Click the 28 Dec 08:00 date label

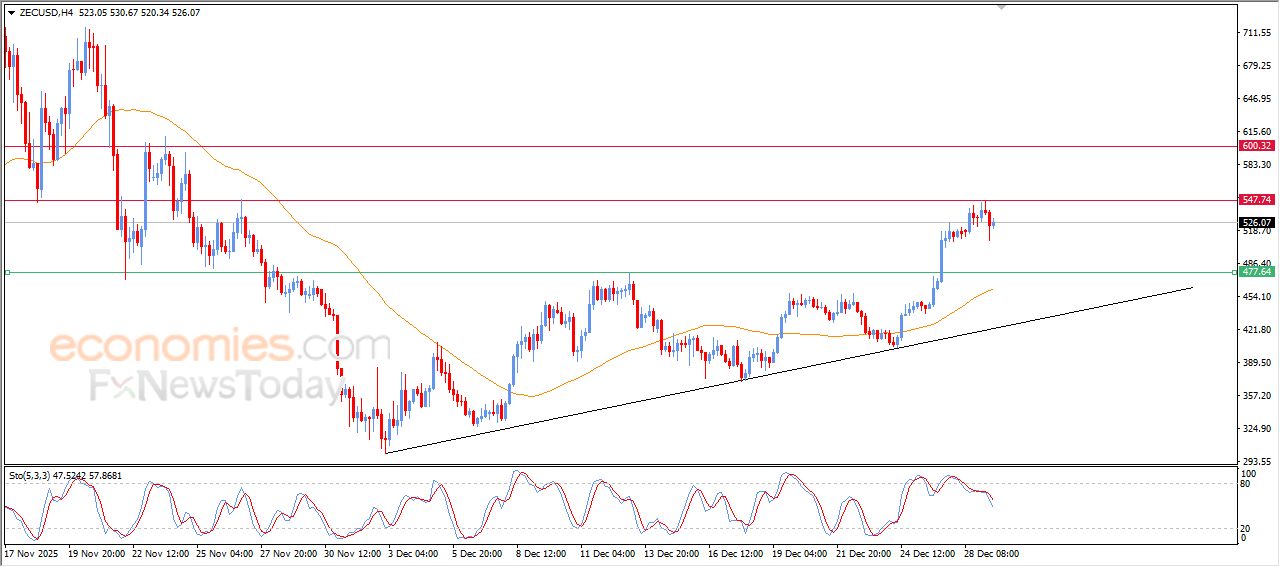coord(993,553)
